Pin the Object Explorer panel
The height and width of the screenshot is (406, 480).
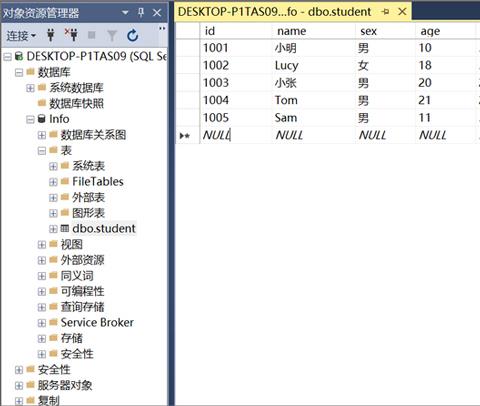(x=141, y=13)
